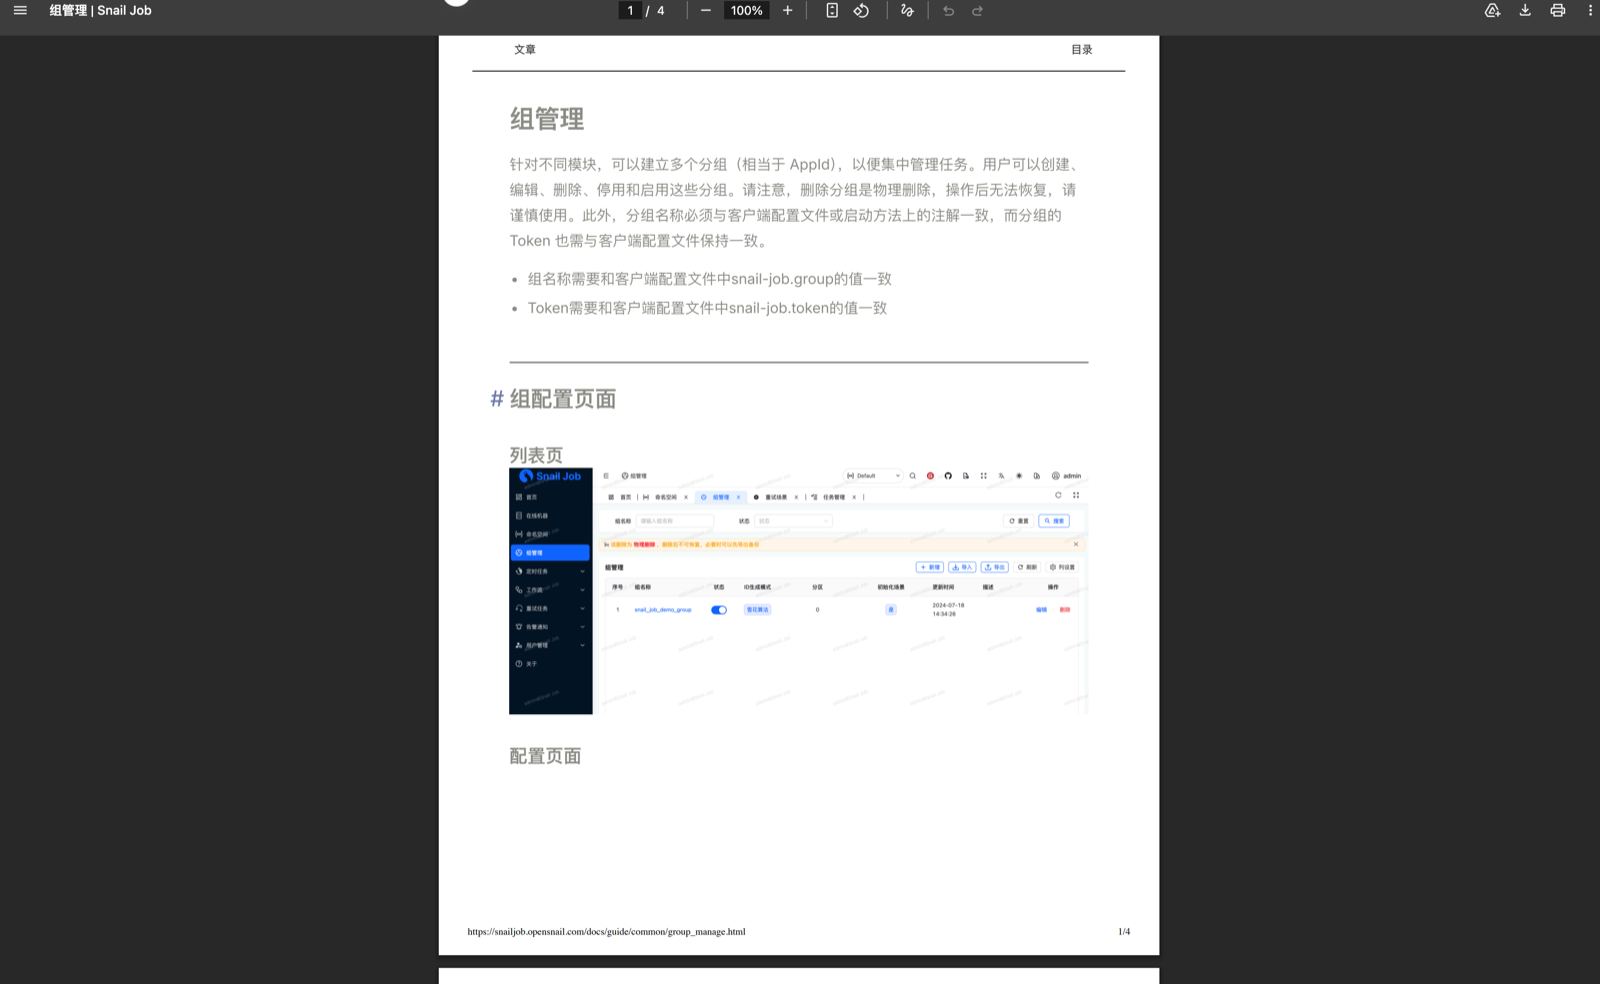
Task: Click the 组配置页面 section heading
Action: [563, 399]
